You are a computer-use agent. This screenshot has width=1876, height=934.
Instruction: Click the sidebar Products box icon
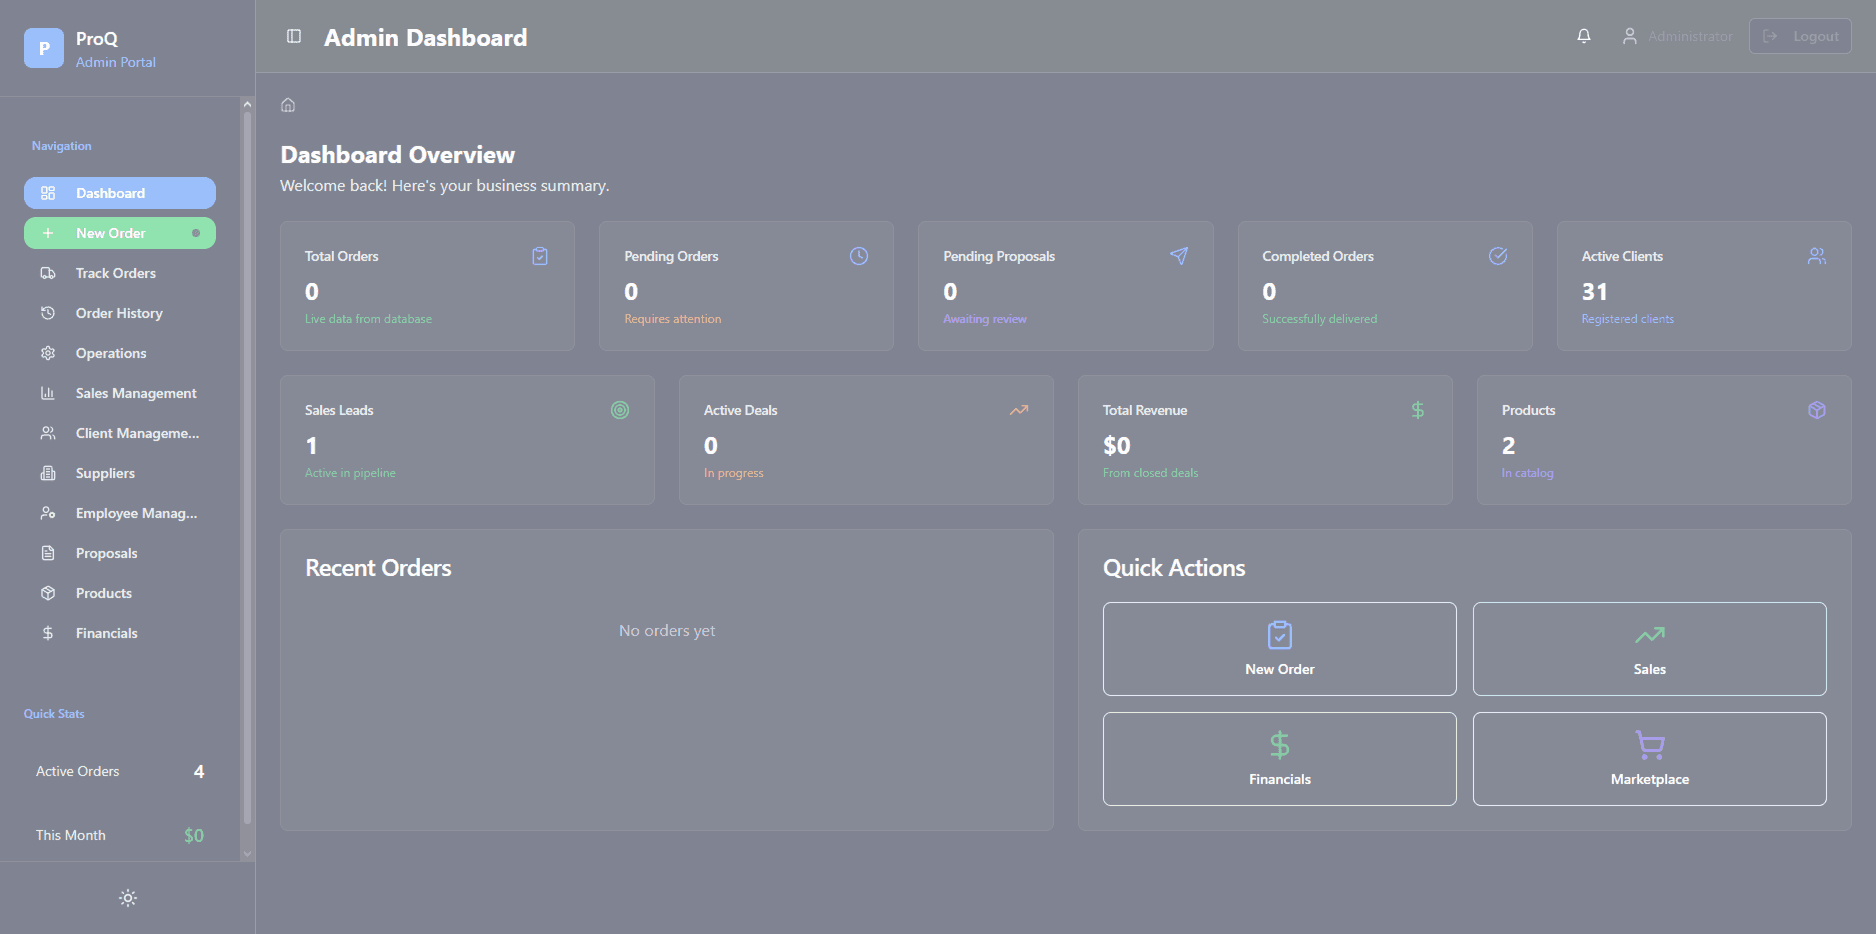(x=48, y=593)
